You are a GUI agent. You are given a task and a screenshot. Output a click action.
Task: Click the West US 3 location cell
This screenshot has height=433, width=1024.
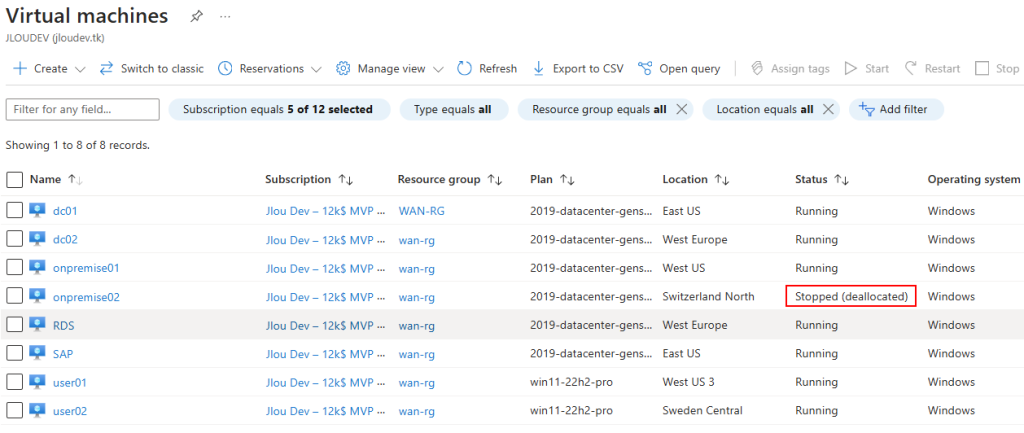(688, 382)
